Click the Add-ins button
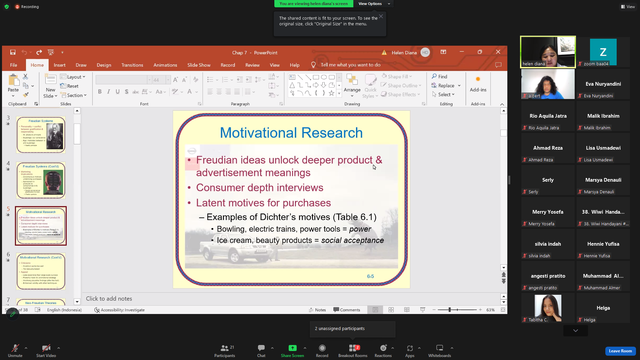 [x=478, y=84]
